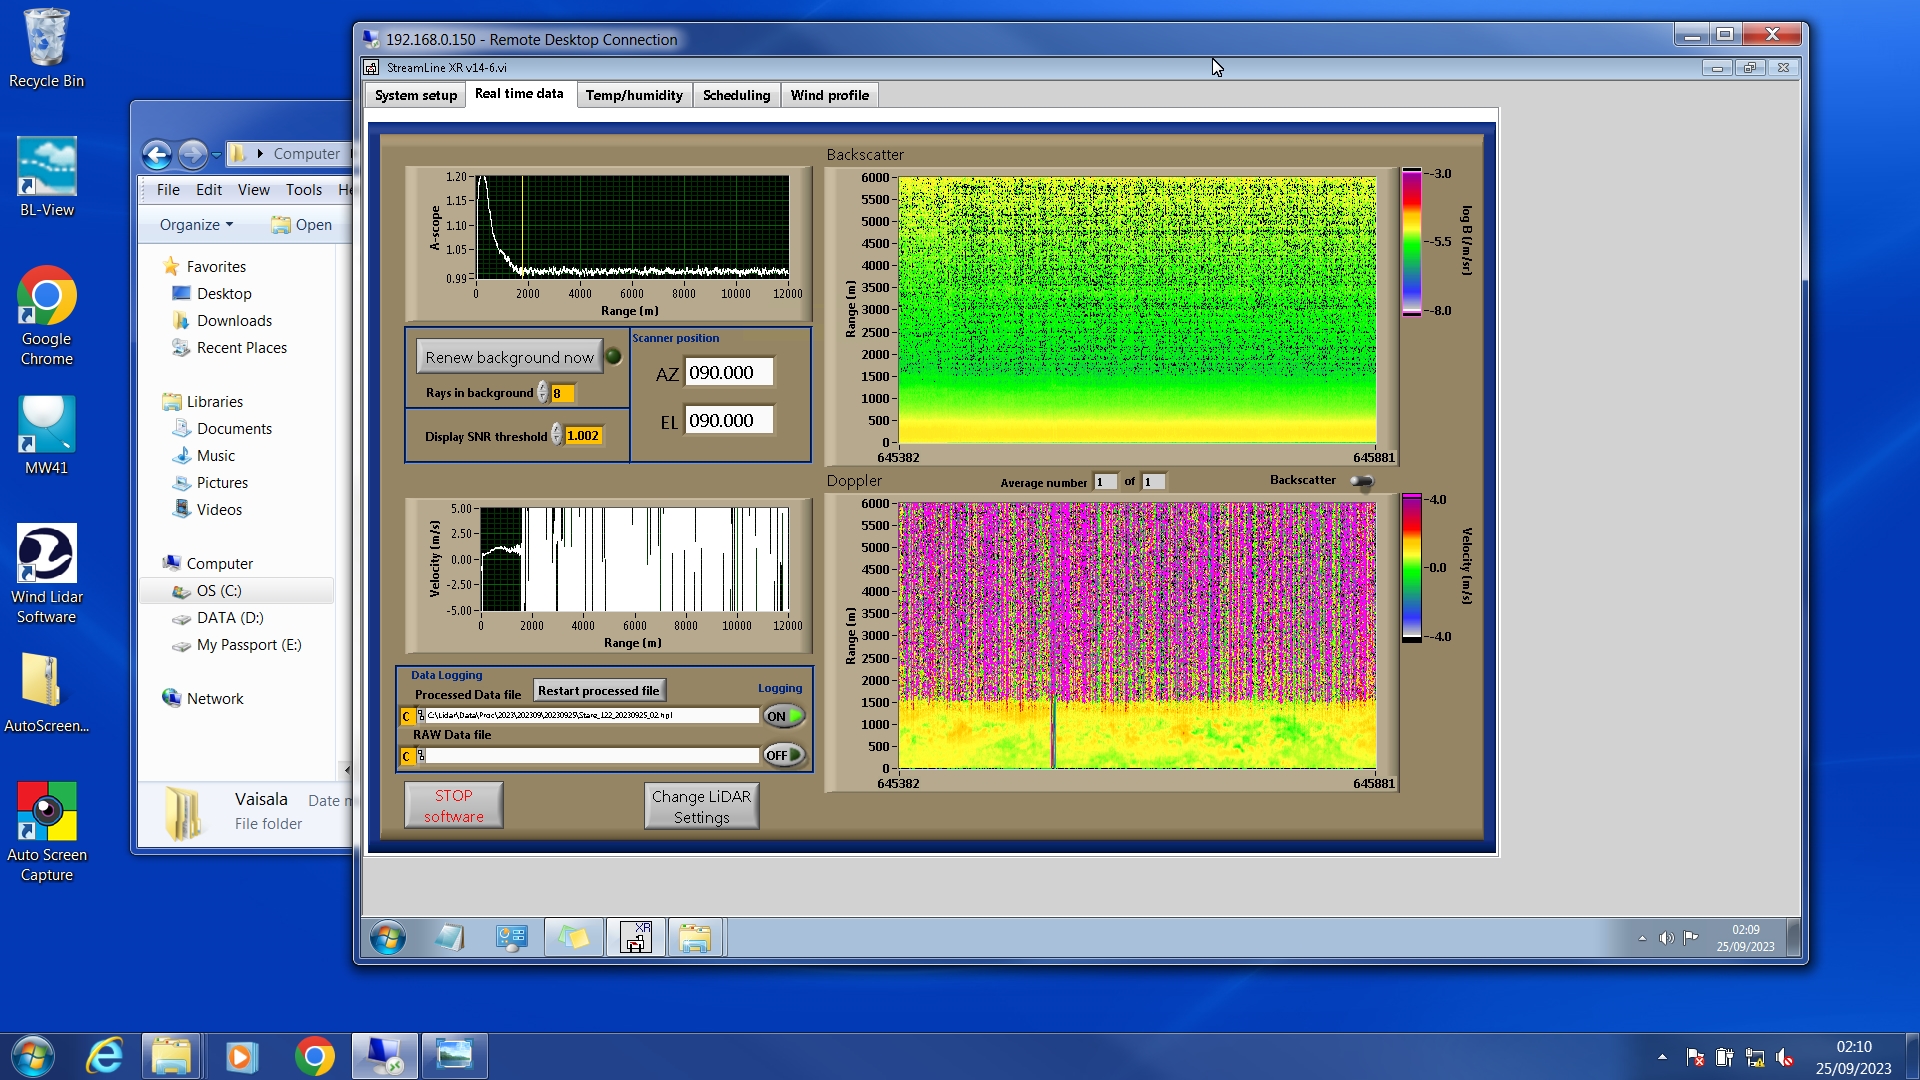Toggle the RAW Data file OFF switch
The width and height of the screenshot is (1920, 1080).
coord(783,755)
